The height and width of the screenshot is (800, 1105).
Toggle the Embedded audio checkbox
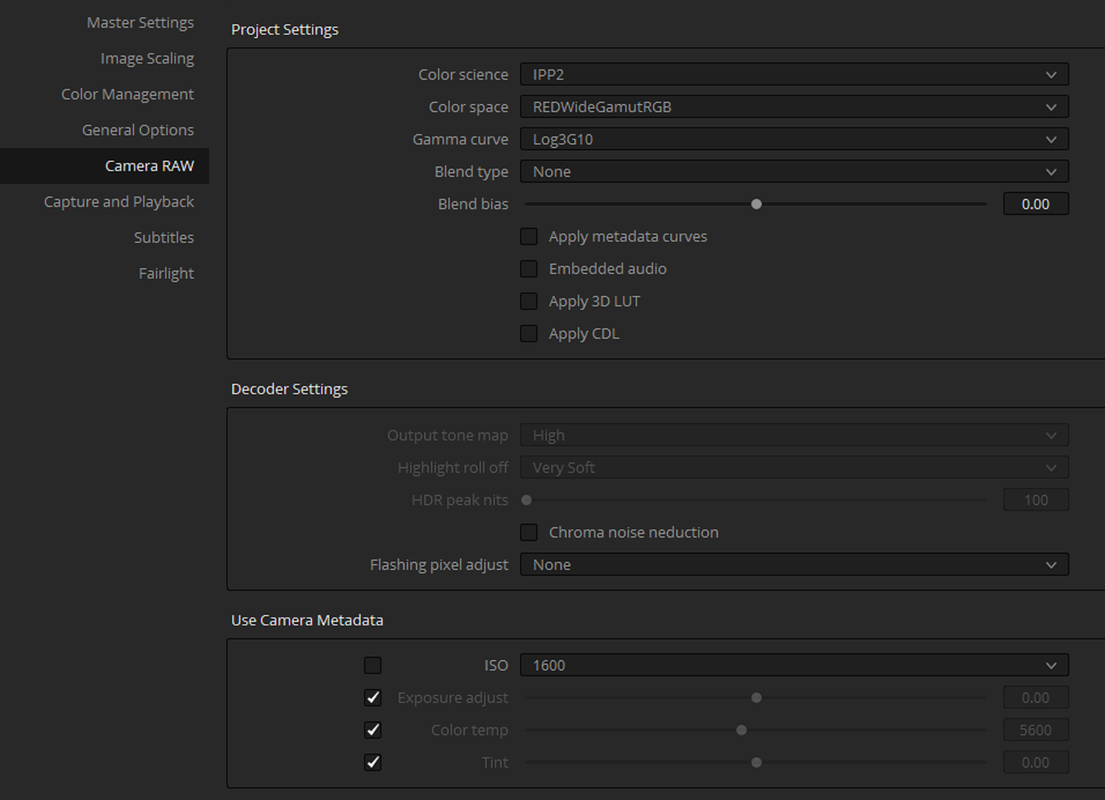pyautogui.click(x=529, y=269)
